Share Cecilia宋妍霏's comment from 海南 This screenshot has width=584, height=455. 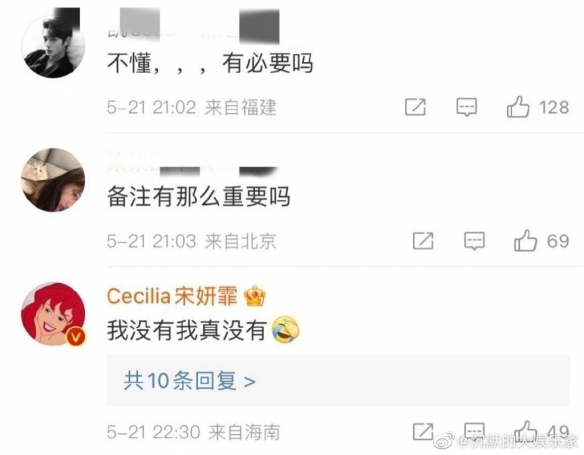coord(423,432)
